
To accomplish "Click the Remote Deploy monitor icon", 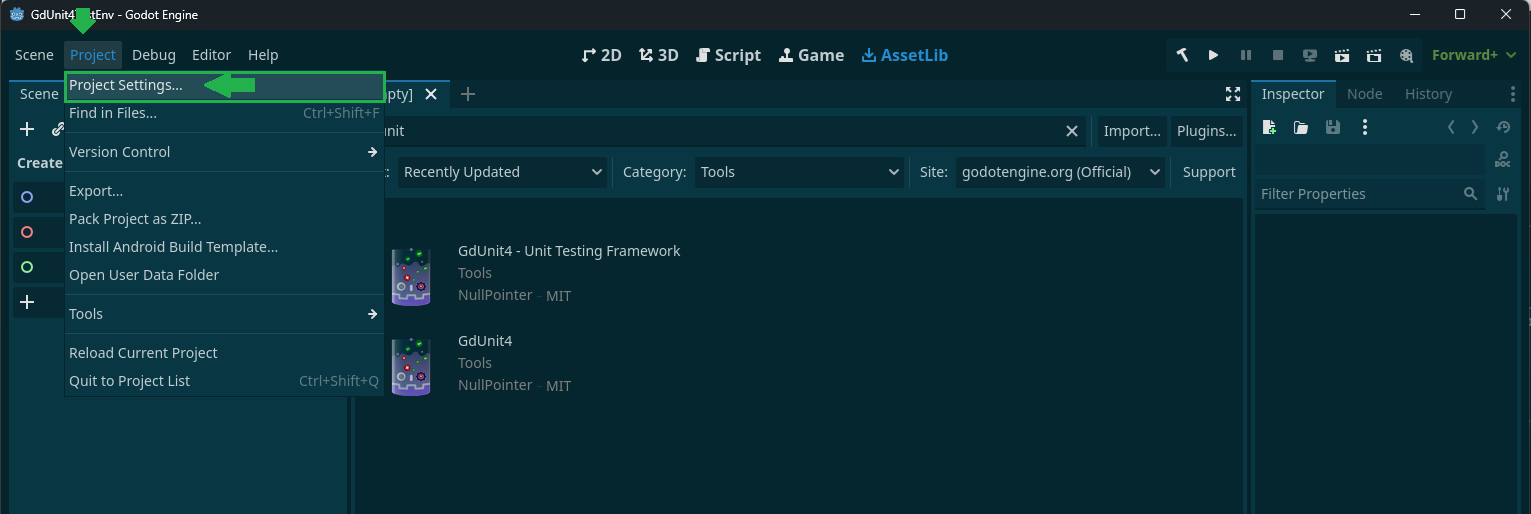I will pos(1310,55).
